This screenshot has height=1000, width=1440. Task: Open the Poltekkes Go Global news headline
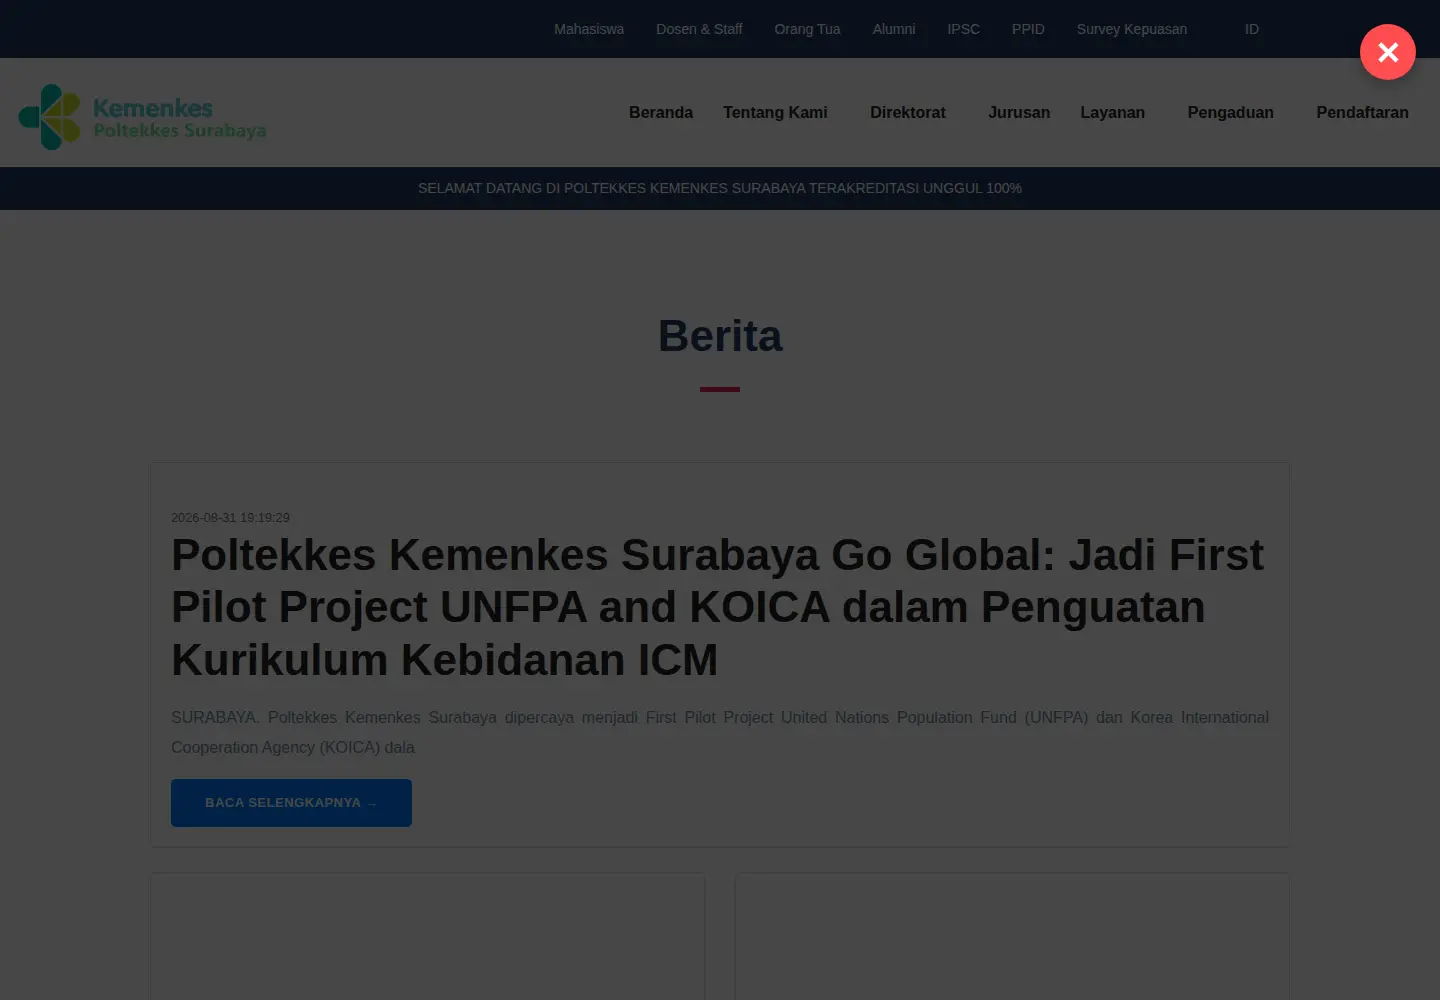pyautogui.click(x=717, y=607)
